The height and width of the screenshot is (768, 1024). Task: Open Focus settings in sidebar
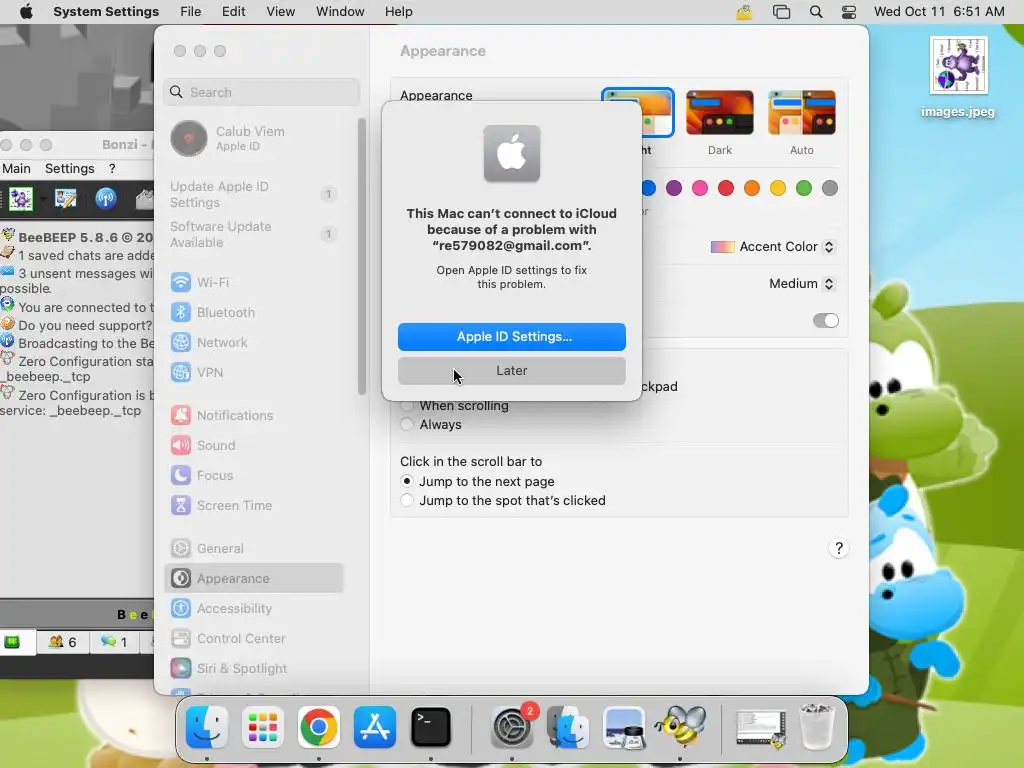[253, 475]
